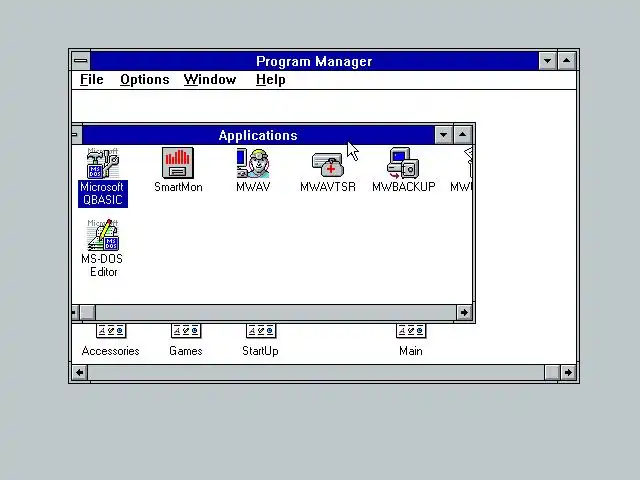Maximize the Applications group window

pos(462,135)
